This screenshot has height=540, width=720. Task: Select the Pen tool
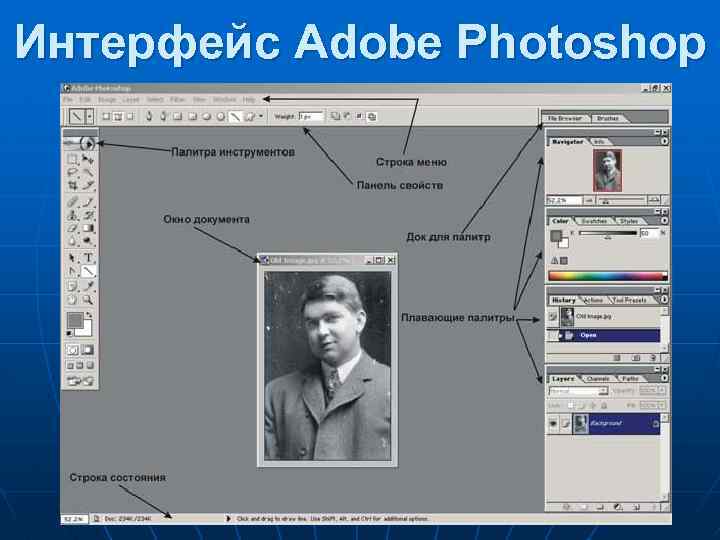coord(72,271)
